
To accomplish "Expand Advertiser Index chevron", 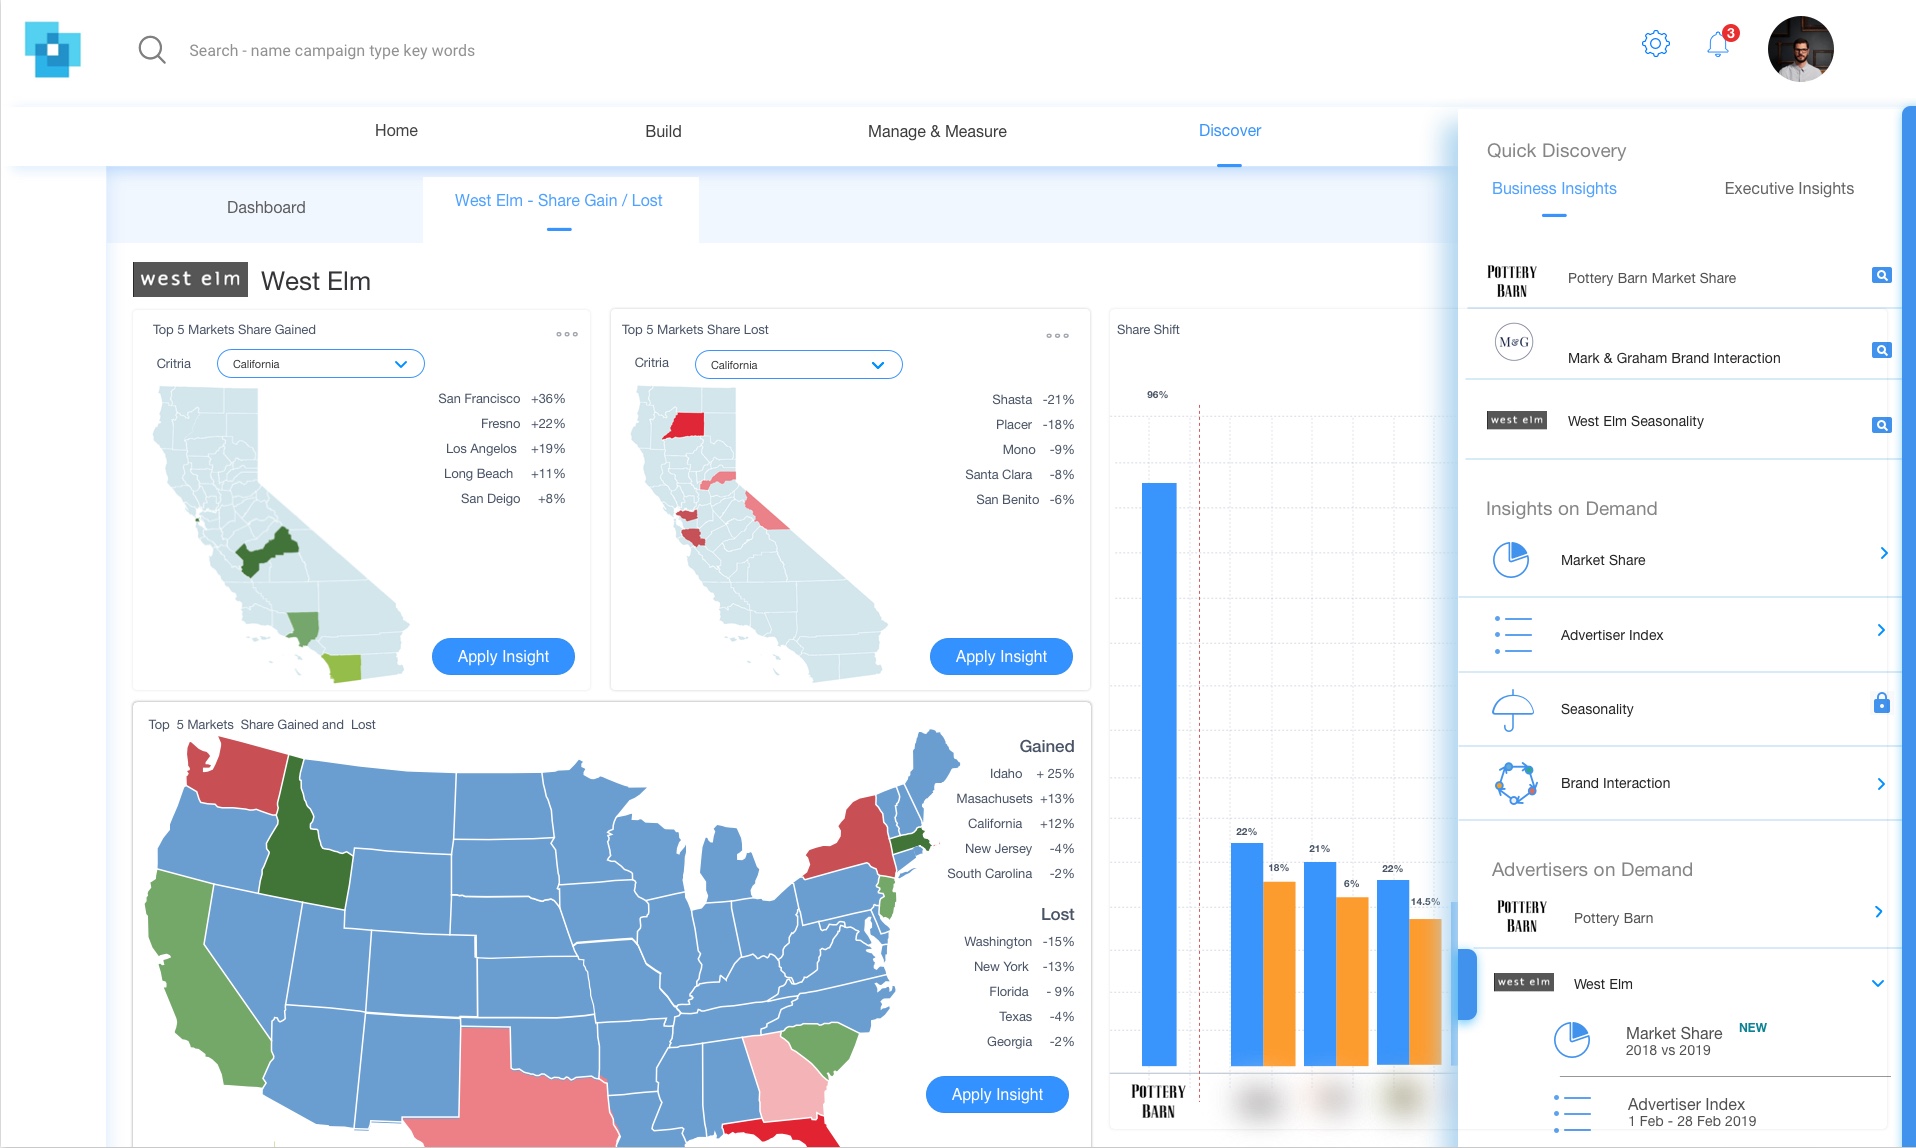I will (1881, 630).
